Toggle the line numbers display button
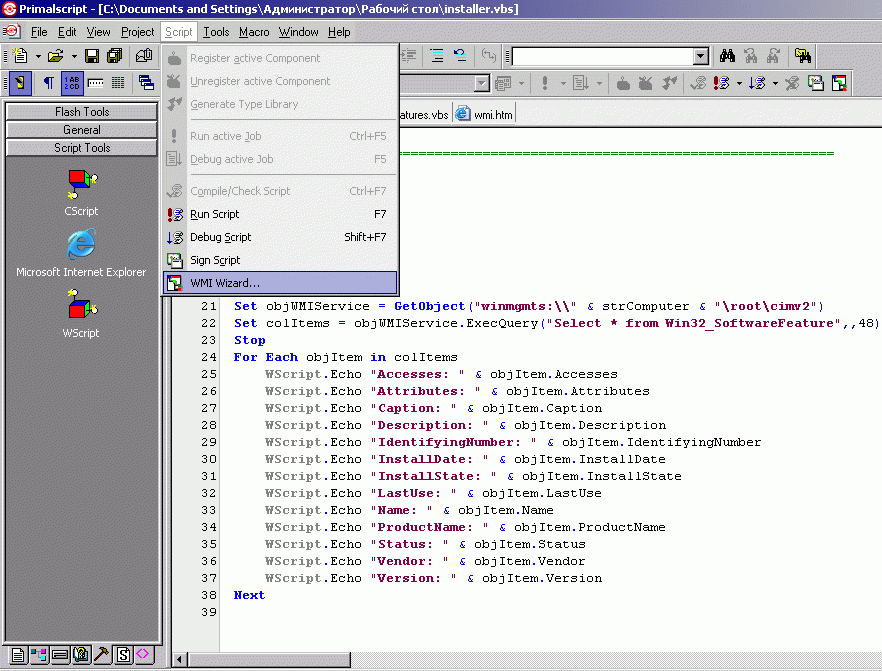Viewport: 882px width, 671px height. click(73, 83)
